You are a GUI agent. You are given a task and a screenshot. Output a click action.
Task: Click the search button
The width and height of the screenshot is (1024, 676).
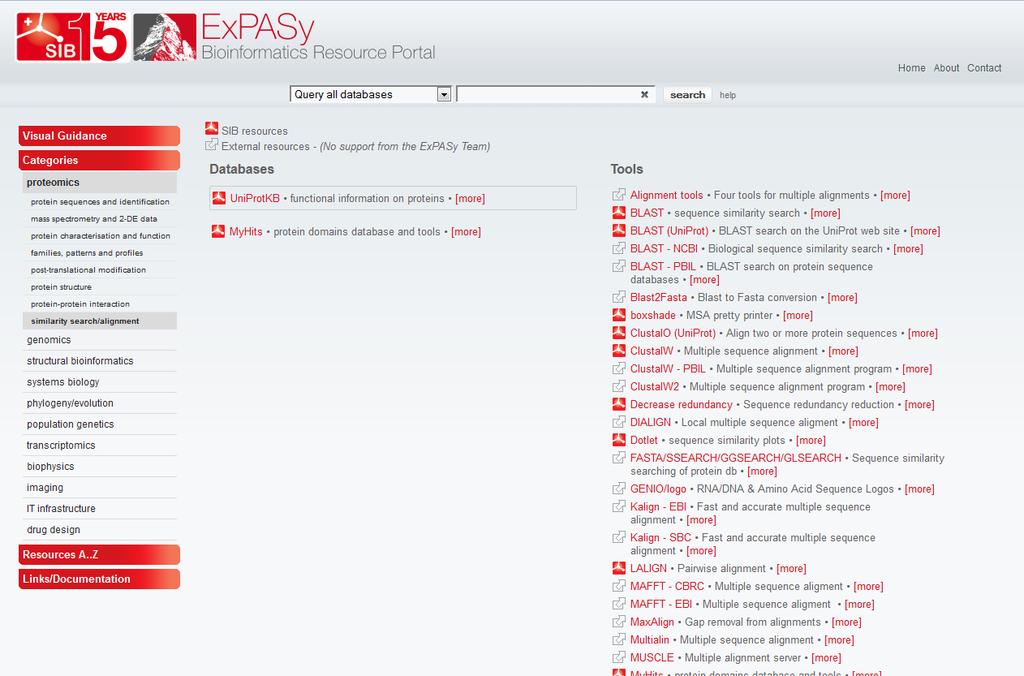688,95
